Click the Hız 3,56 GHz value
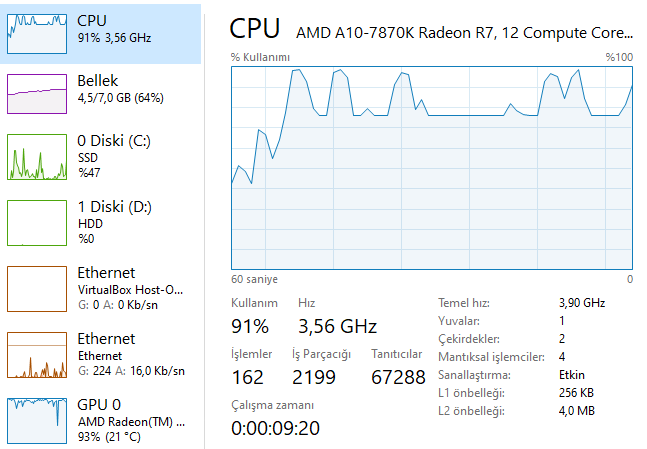This screenshot has height=449, width=647. coord(337,326)
